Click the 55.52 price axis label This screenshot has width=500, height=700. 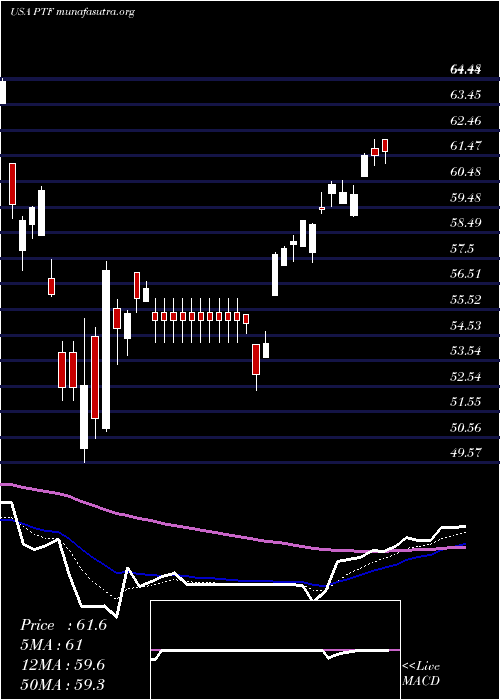coord(466,299)
